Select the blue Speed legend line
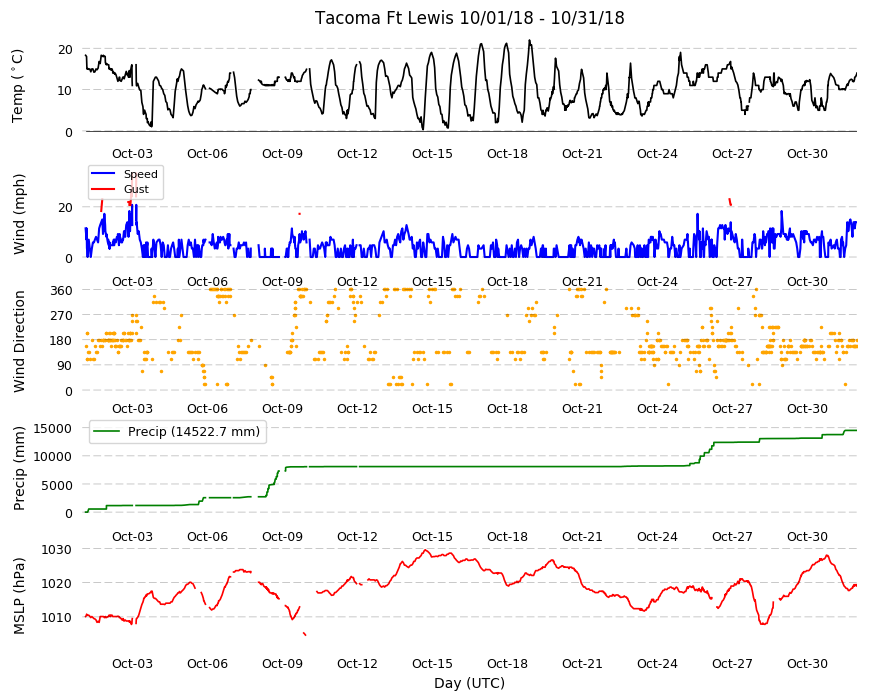The image size is (870, 700). point(103,174)
